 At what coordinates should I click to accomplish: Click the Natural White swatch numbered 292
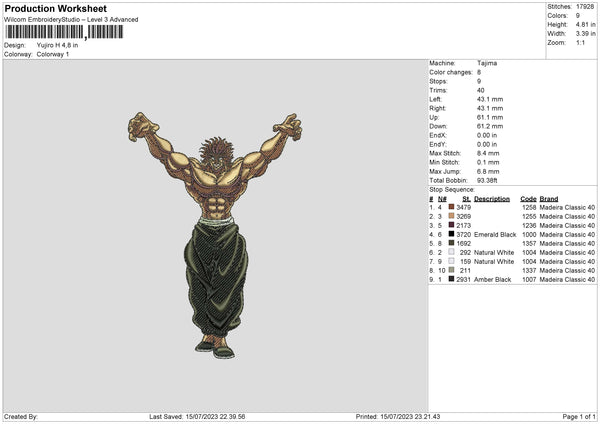point(452,252)
